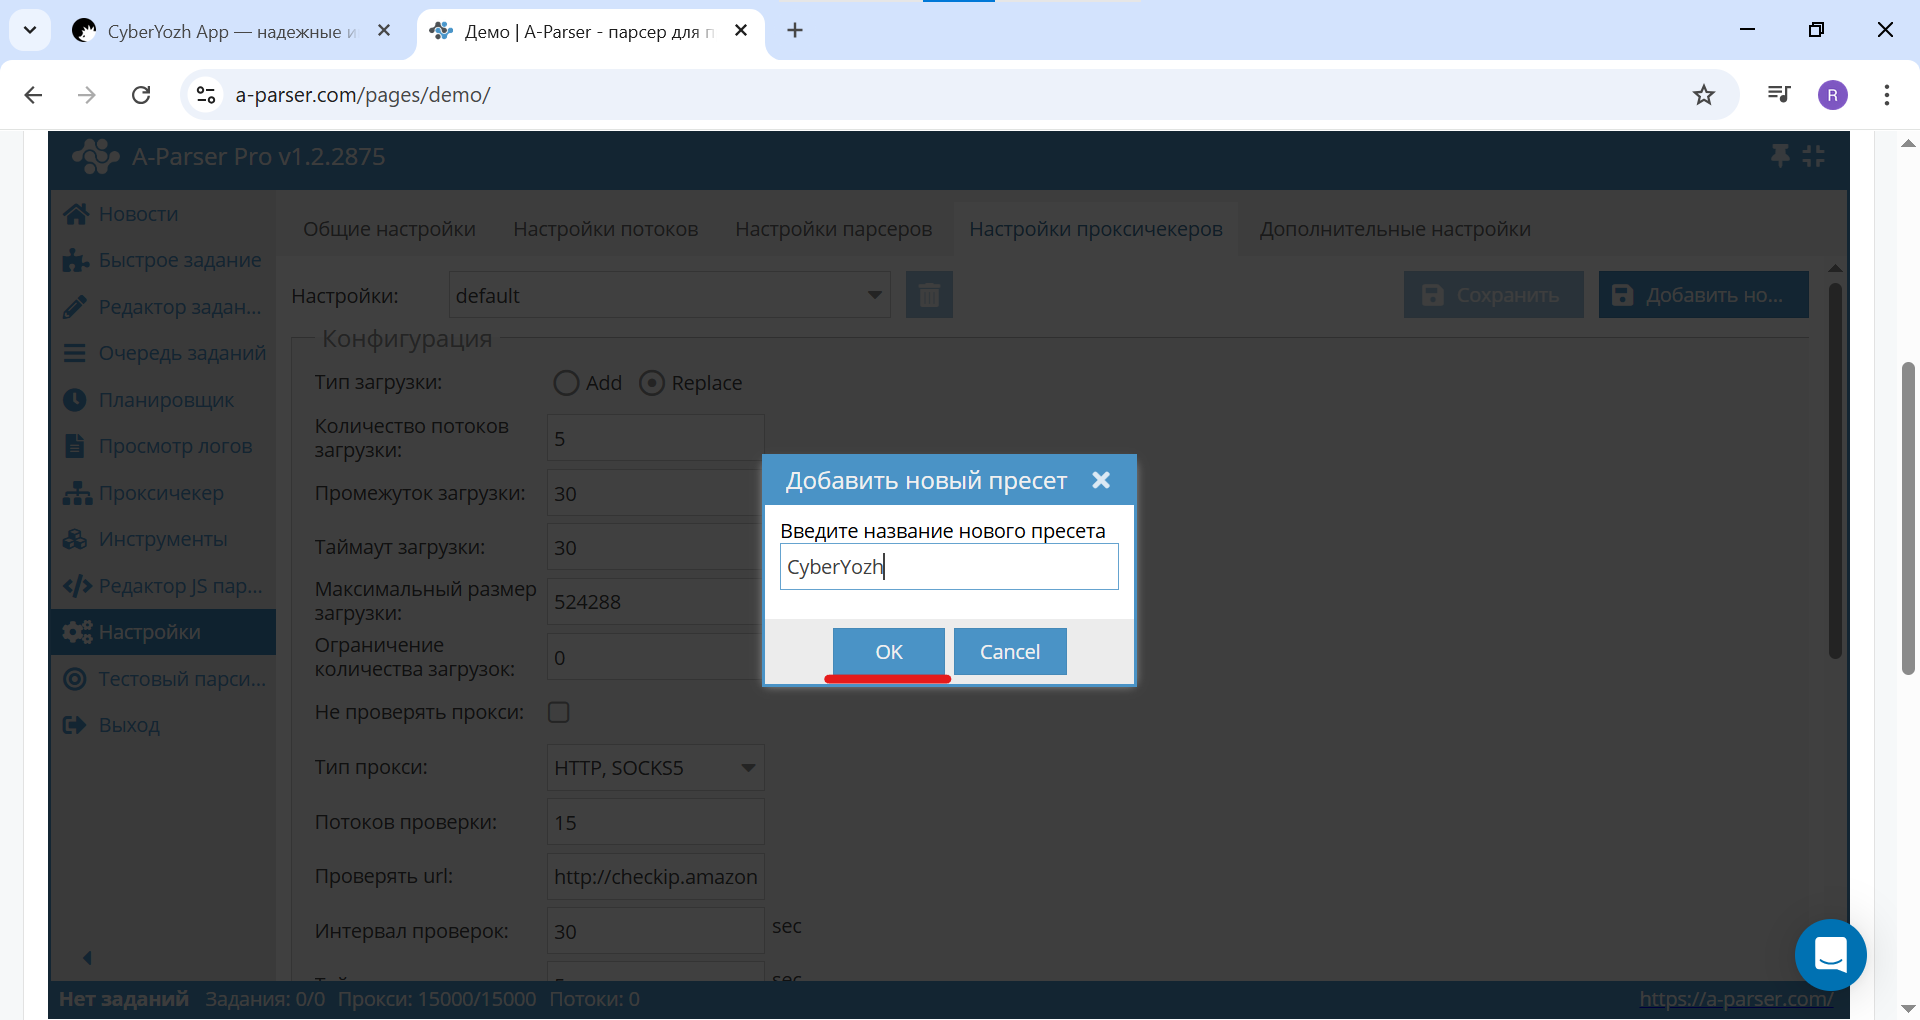The image size is (1920, 1020).
Task: Open the Chrome media control icon
Action: 1778,95
